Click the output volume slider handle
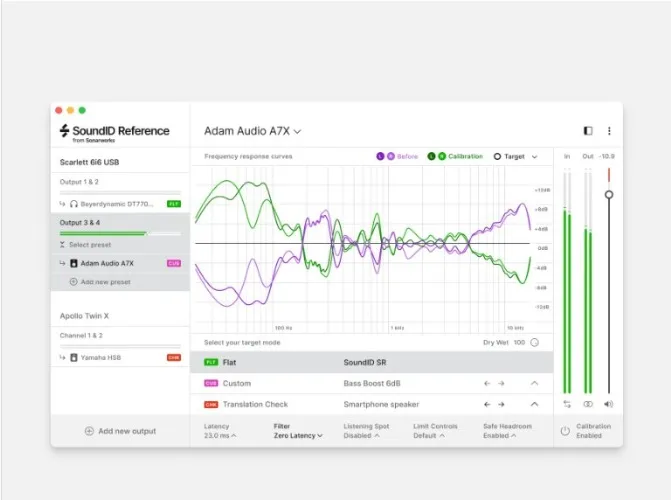 (608, 194)
